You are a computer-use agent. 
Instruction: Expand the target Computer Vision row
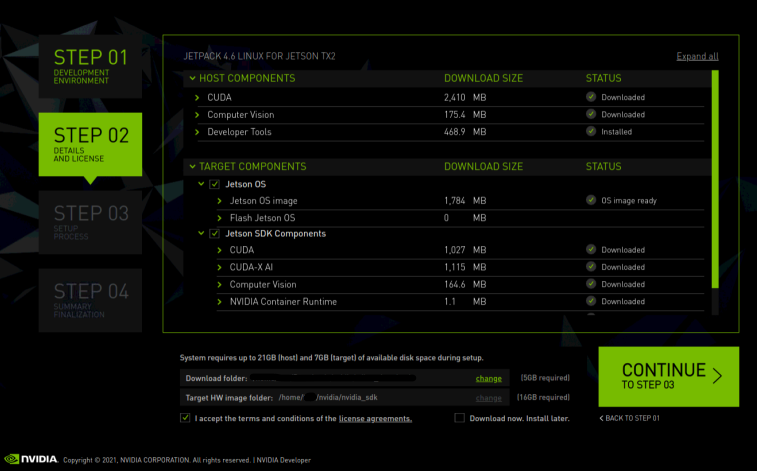point(220,285)
